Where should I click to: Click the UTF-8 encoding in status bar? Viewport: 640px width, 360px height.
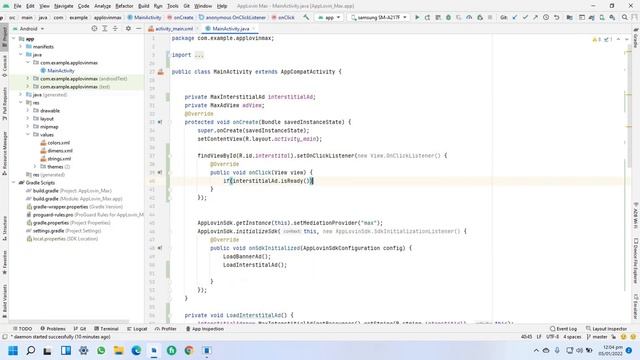pyautogui.click(x=552, y=337)
